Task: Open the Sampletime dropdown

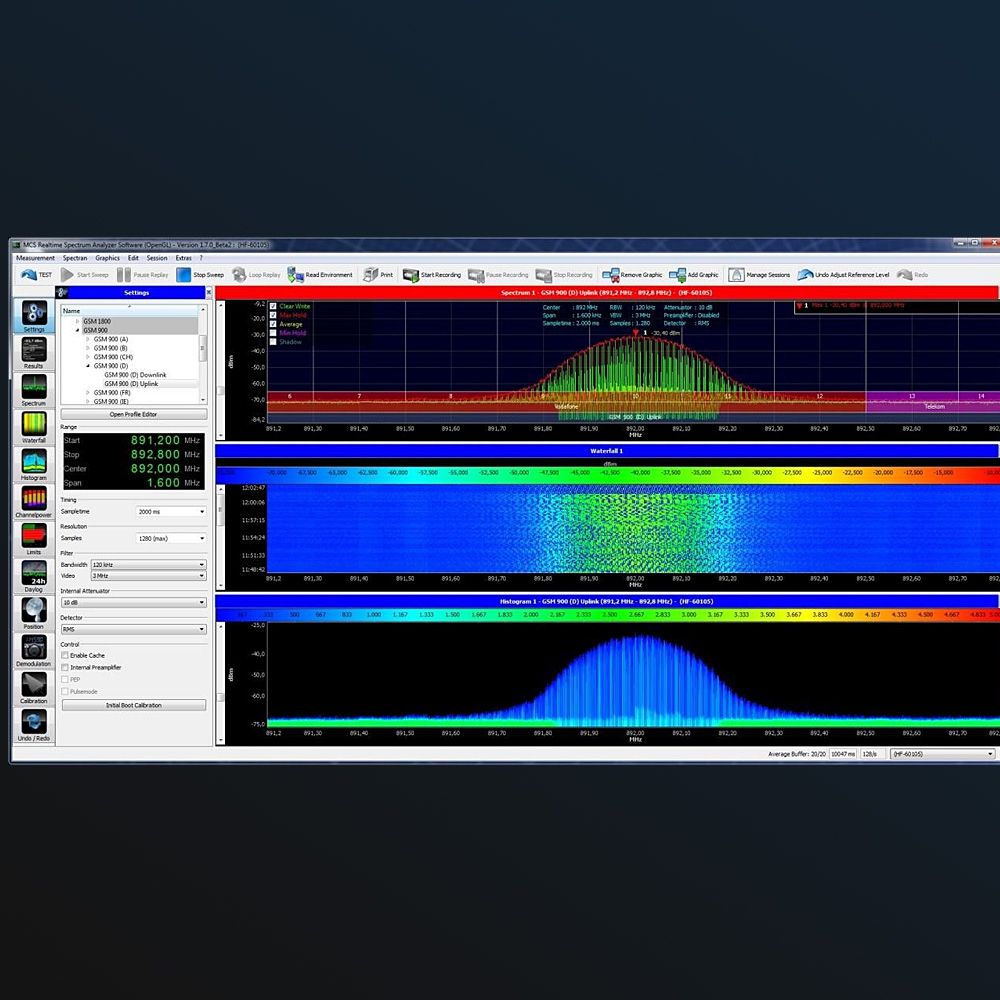Action: click(171, 511)
